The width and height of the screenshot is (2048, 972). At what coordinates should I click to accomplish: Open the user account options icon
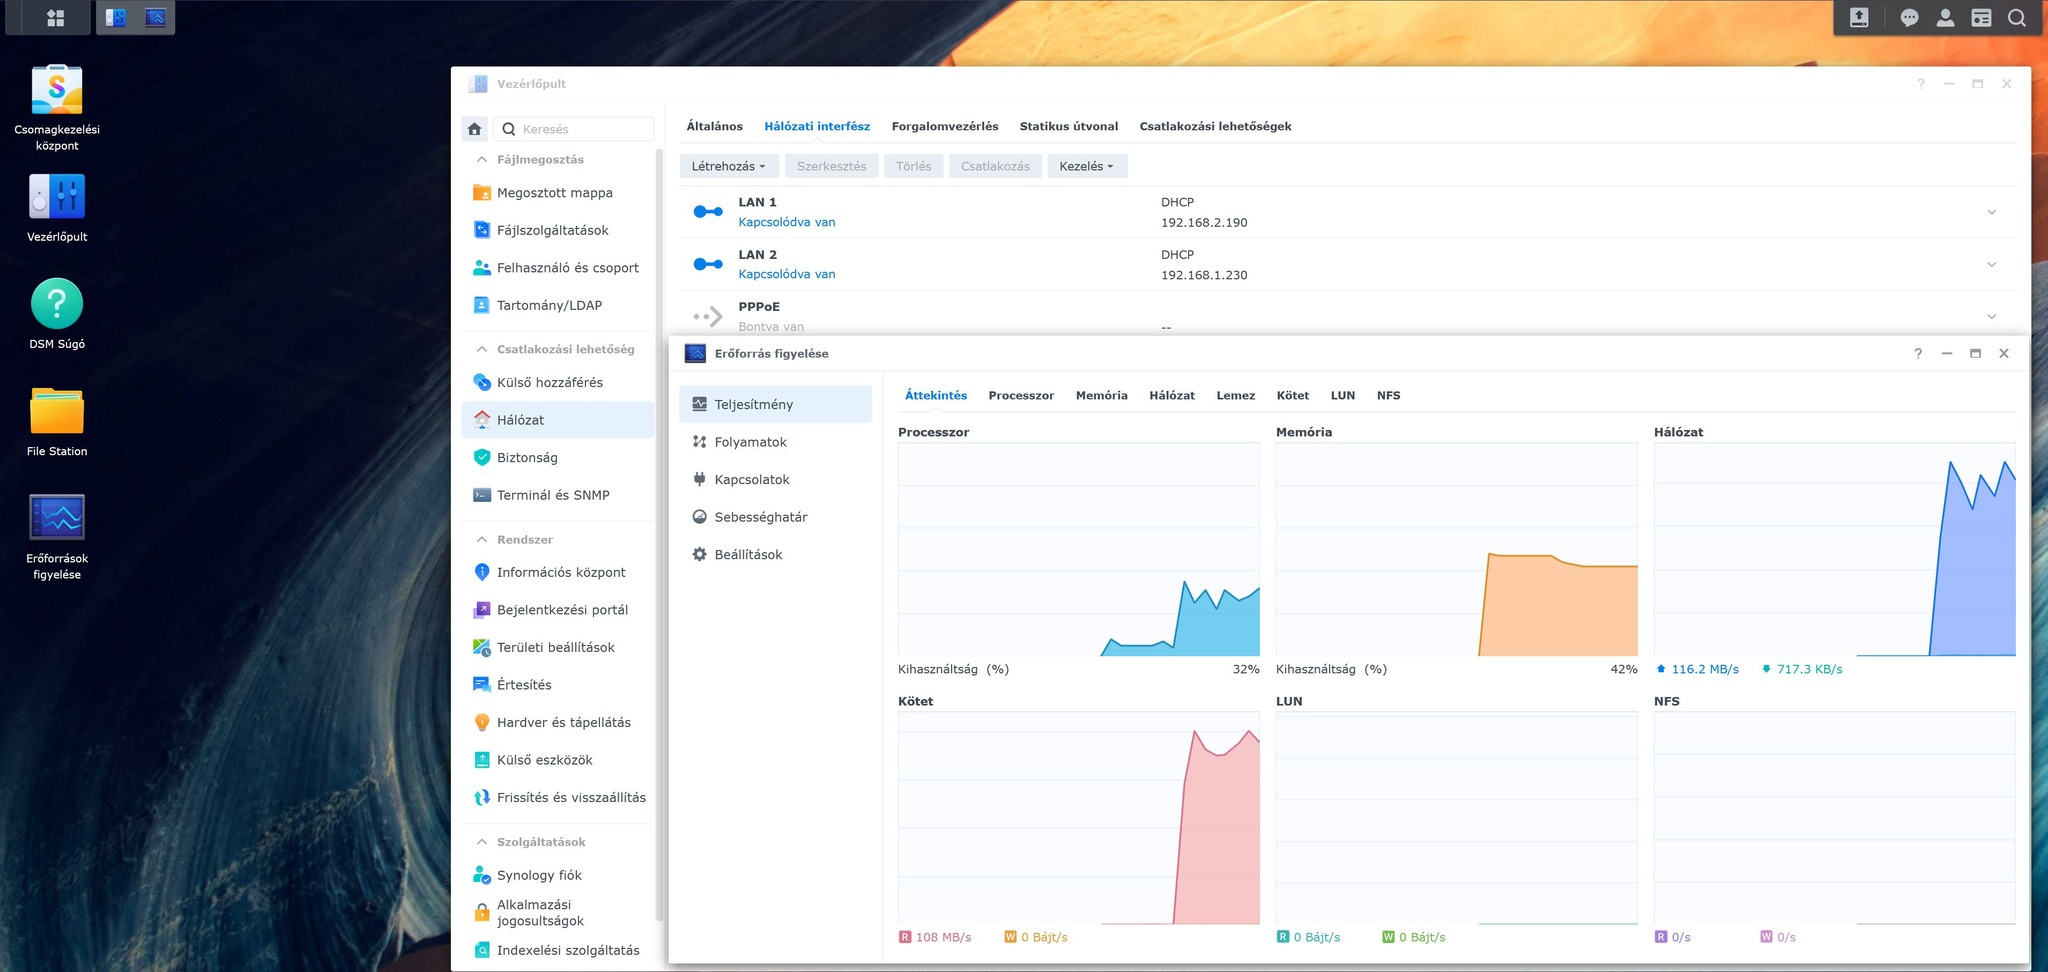point(1945,18)
